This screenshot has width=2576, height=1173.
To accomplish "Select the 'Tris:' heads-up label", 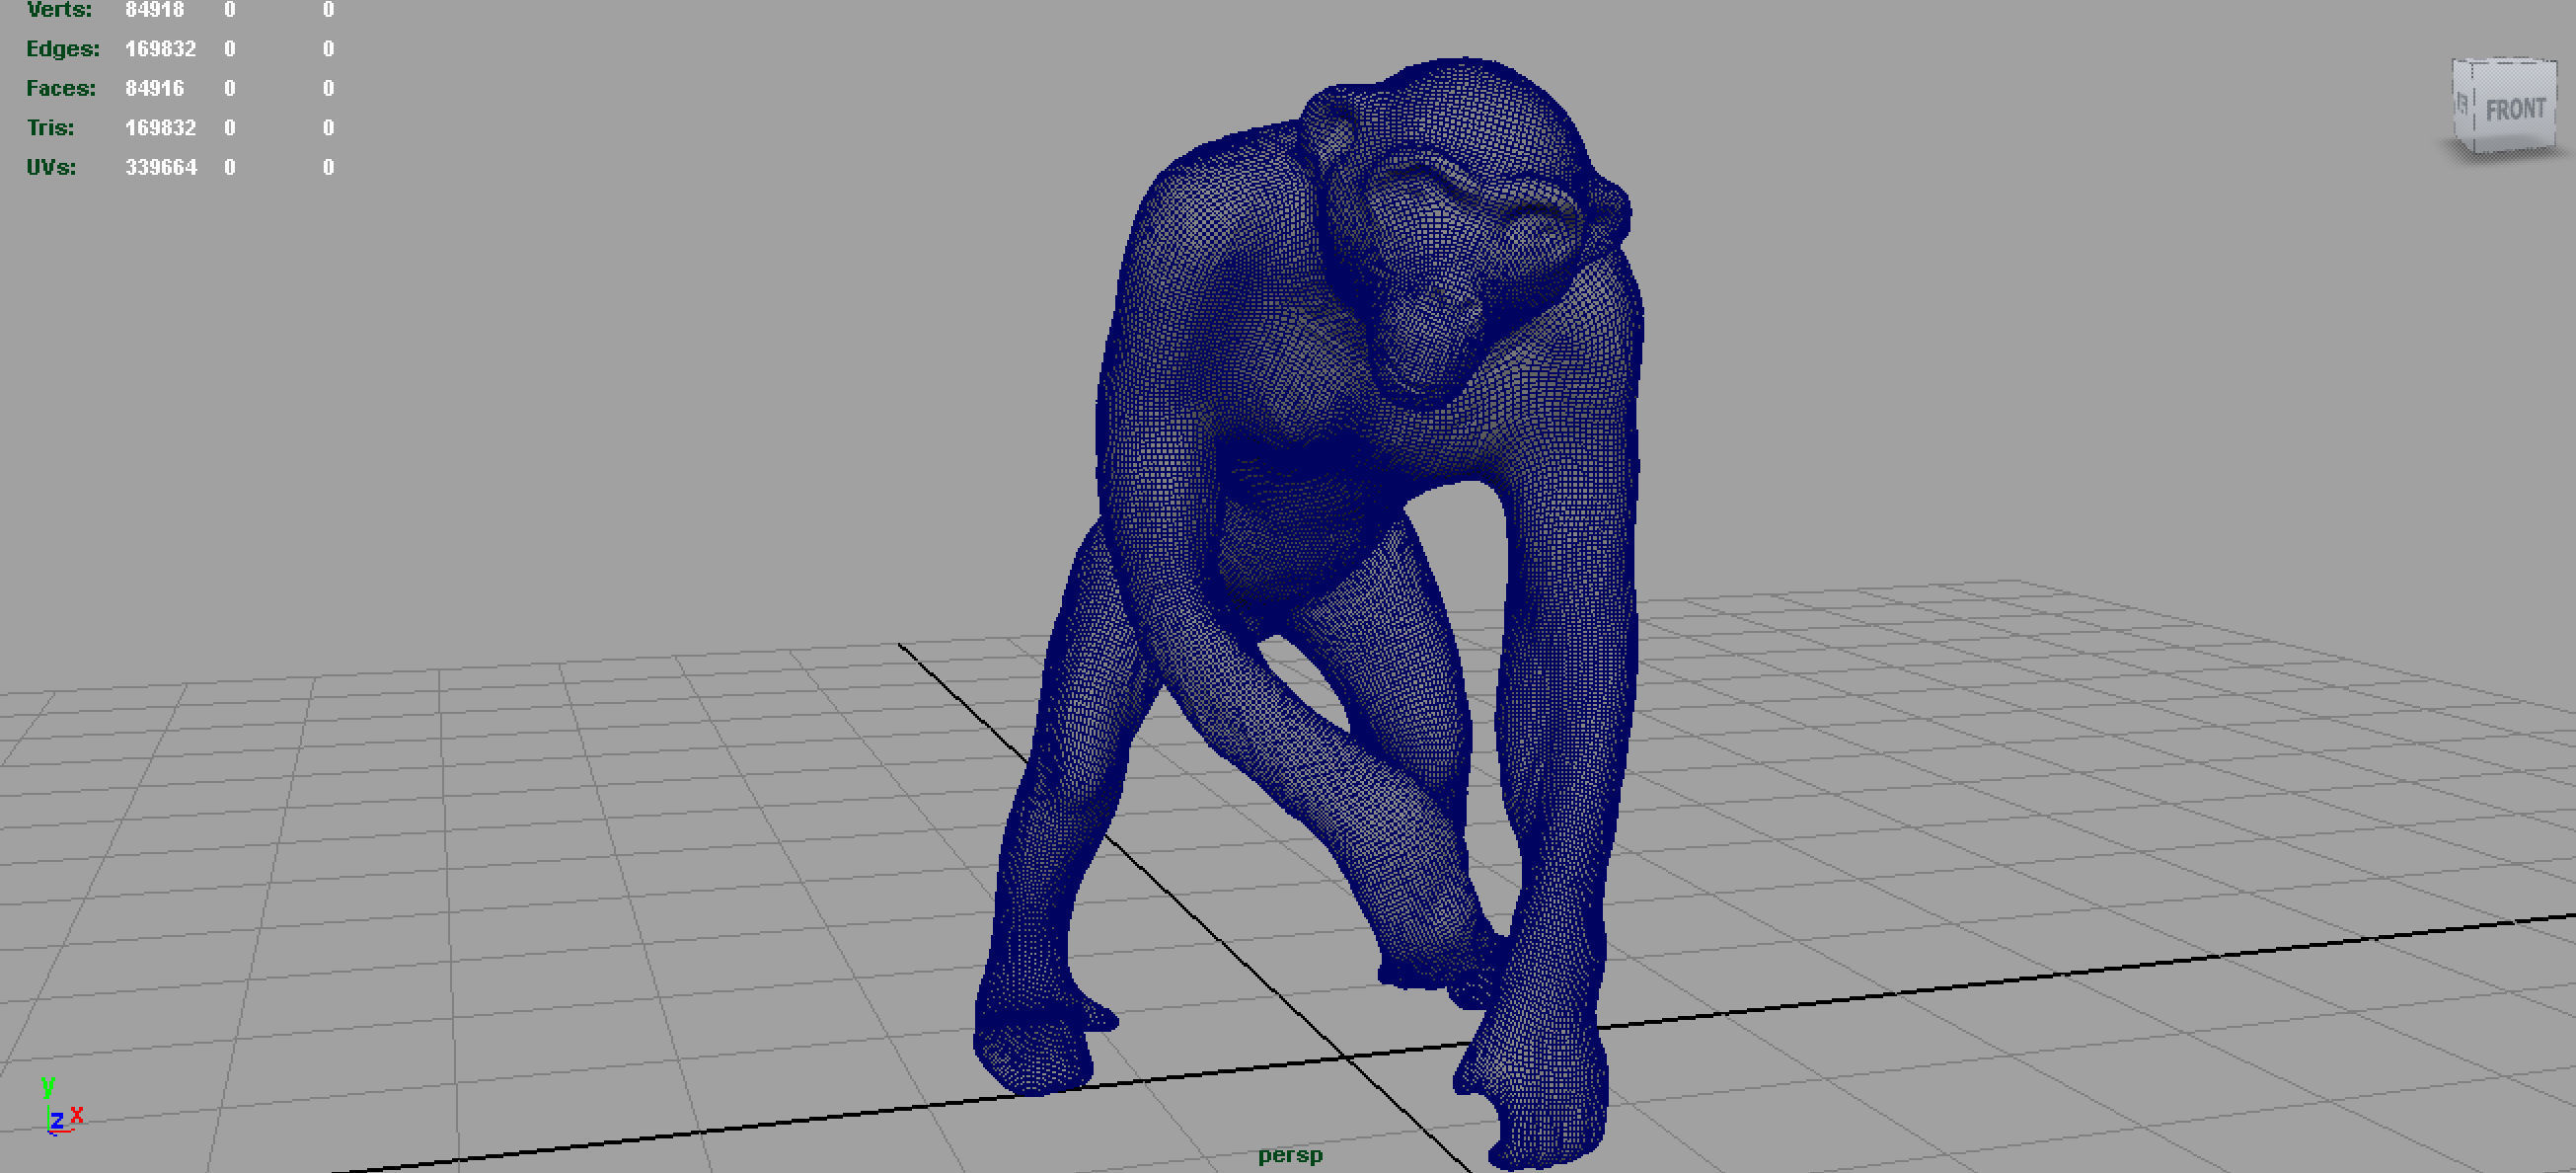I will pyautogui.click(x=50, y=128).
